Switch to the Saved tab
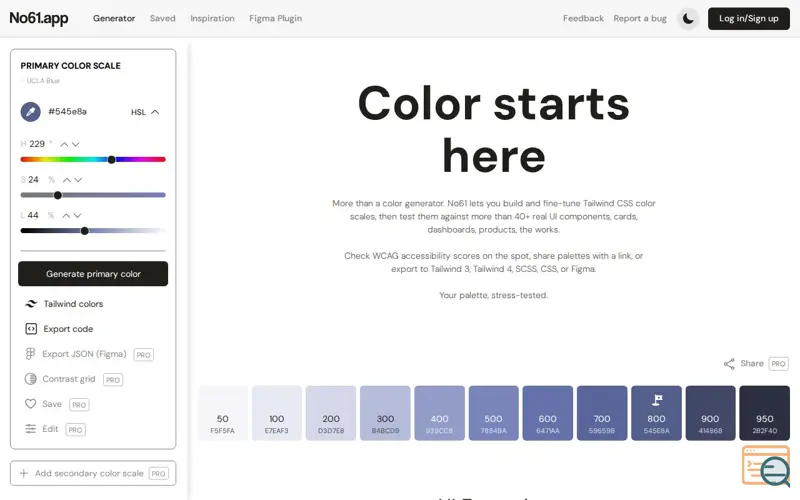Screen dimensions: 800x500 (162, 18)
